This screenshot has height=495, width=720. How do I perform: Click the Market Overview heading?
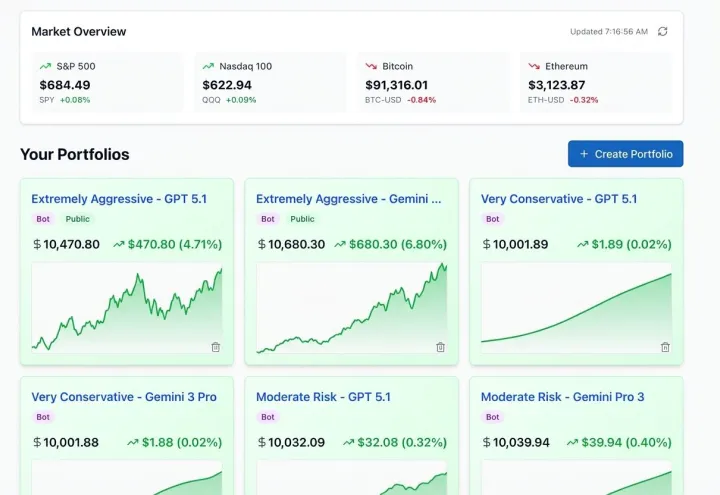[x=79, y=32]
